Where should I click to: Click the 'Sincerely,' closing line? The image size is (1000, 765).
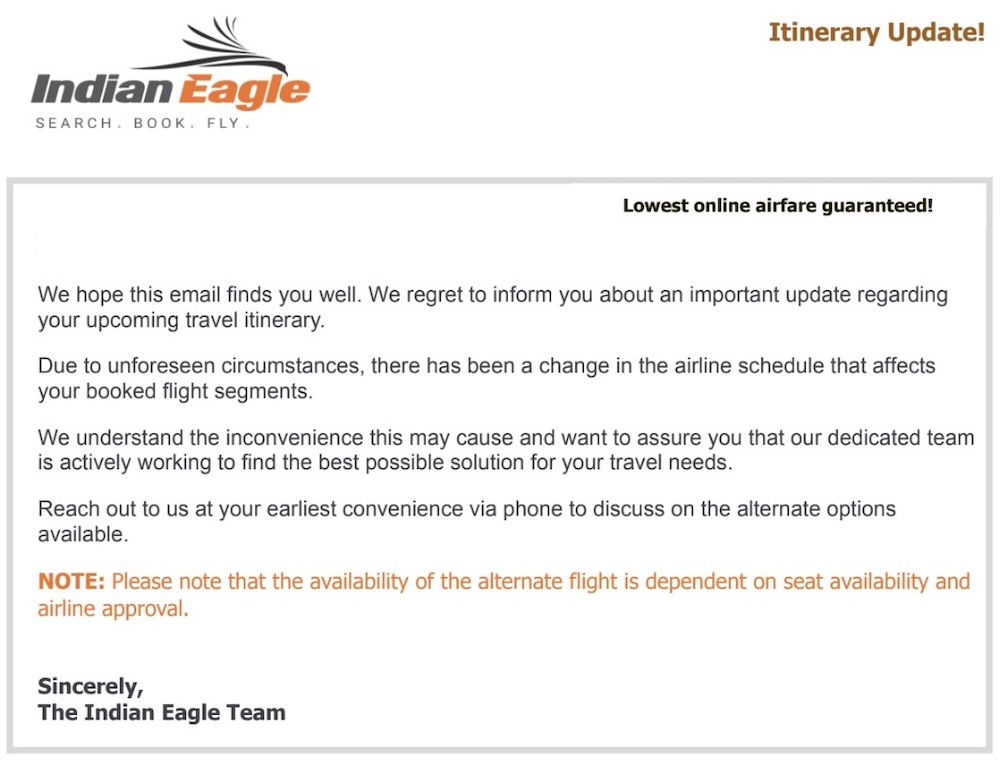pyautogui.click(x=91, y=687)
